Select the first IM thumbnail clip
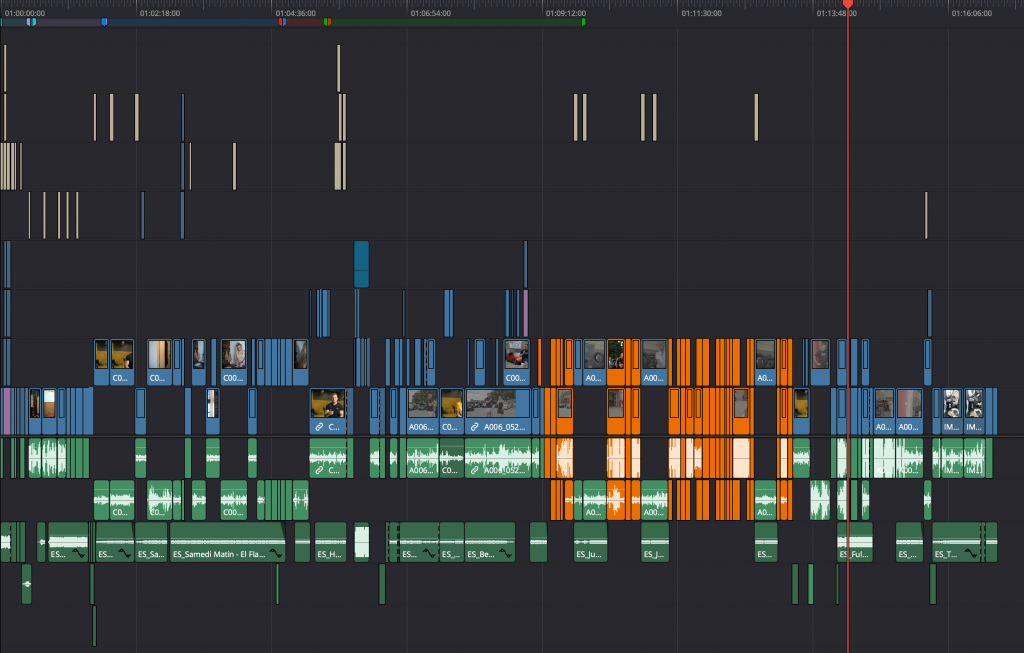 (952, 411)
